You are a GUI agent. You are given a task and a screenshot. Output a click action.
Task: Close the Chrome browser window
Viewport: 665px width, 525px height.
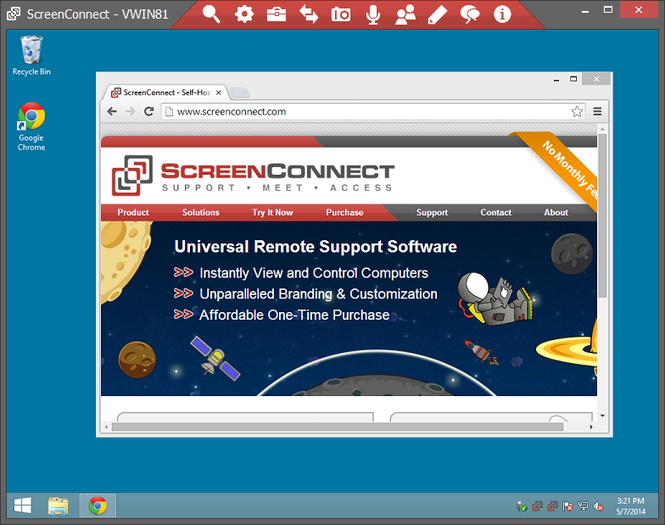596,79
